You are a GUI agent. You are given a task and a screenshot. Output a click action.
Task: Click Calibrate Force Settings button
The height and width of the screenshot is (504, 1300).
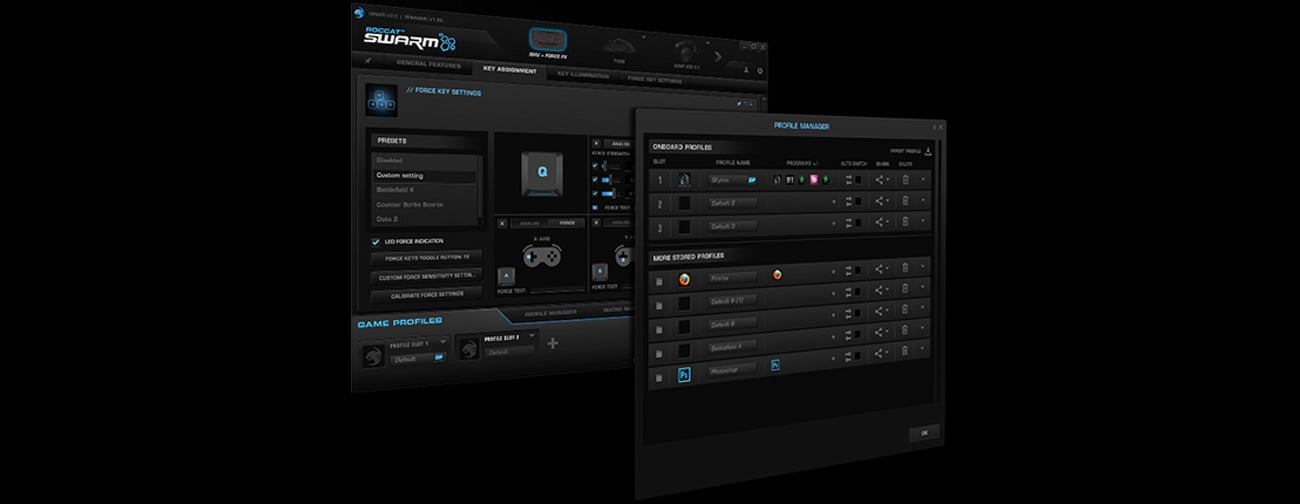point(427,294)
